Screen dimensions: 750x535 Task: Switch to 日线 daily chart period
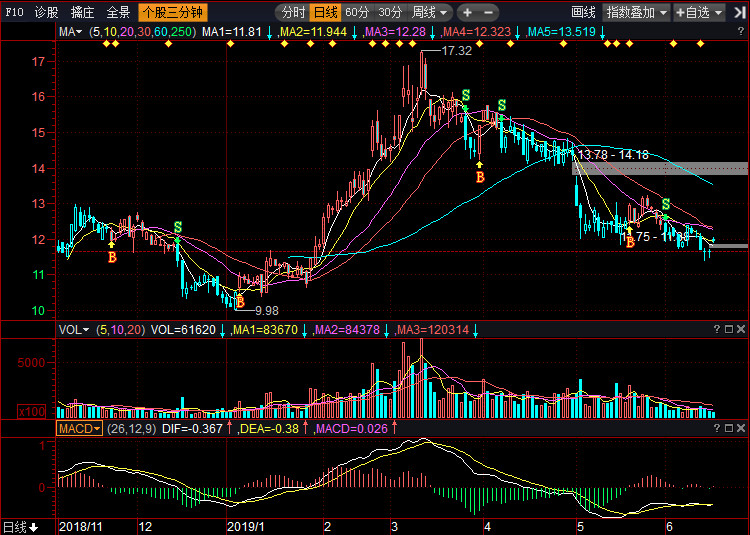325,13
